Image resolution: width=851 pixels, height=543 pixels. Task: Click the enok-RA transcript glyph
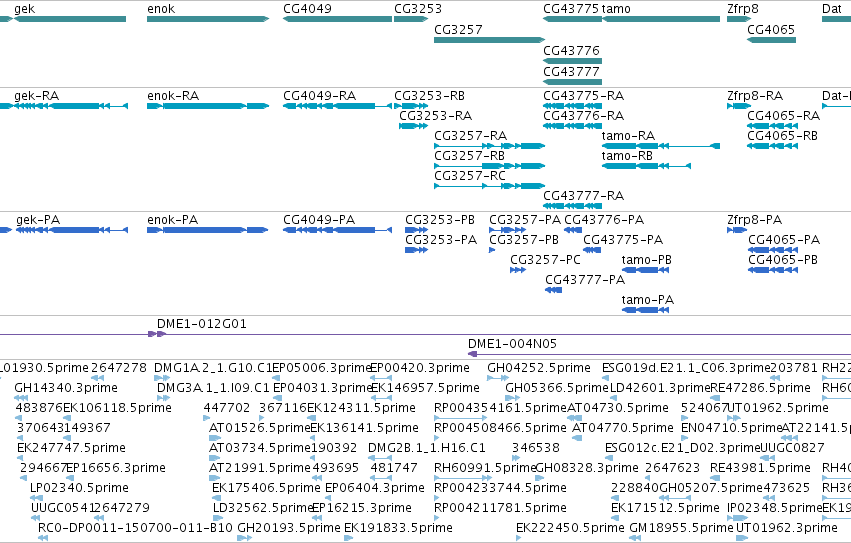click(208, 106)
